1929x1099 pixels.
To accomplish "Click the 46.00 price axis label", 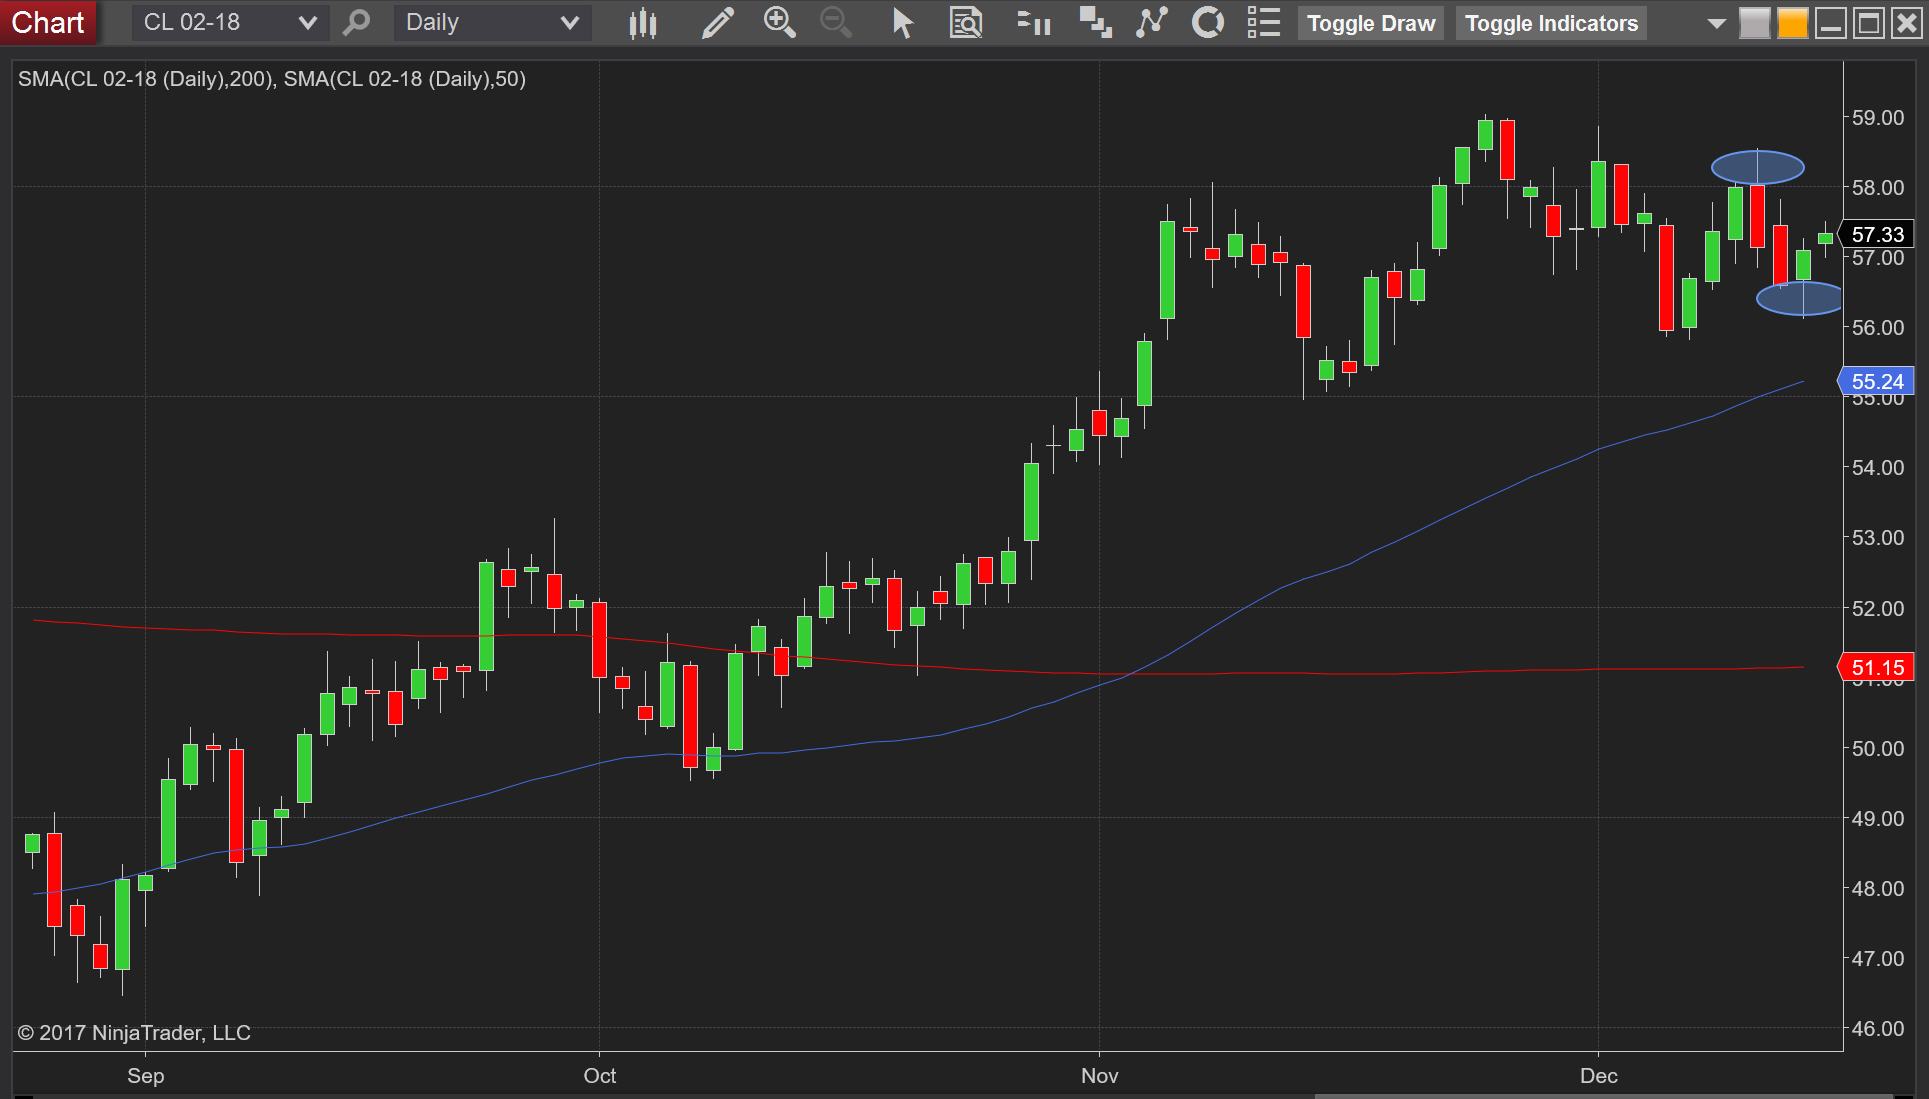I will (x=1877, y=1028).
